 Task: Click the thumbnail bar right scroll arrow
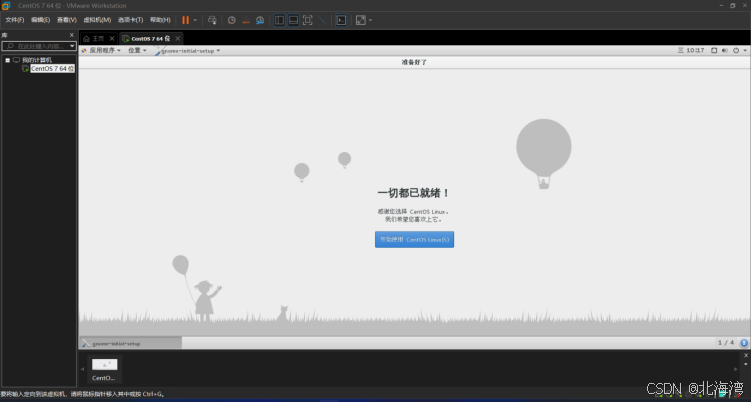(735, 369)
